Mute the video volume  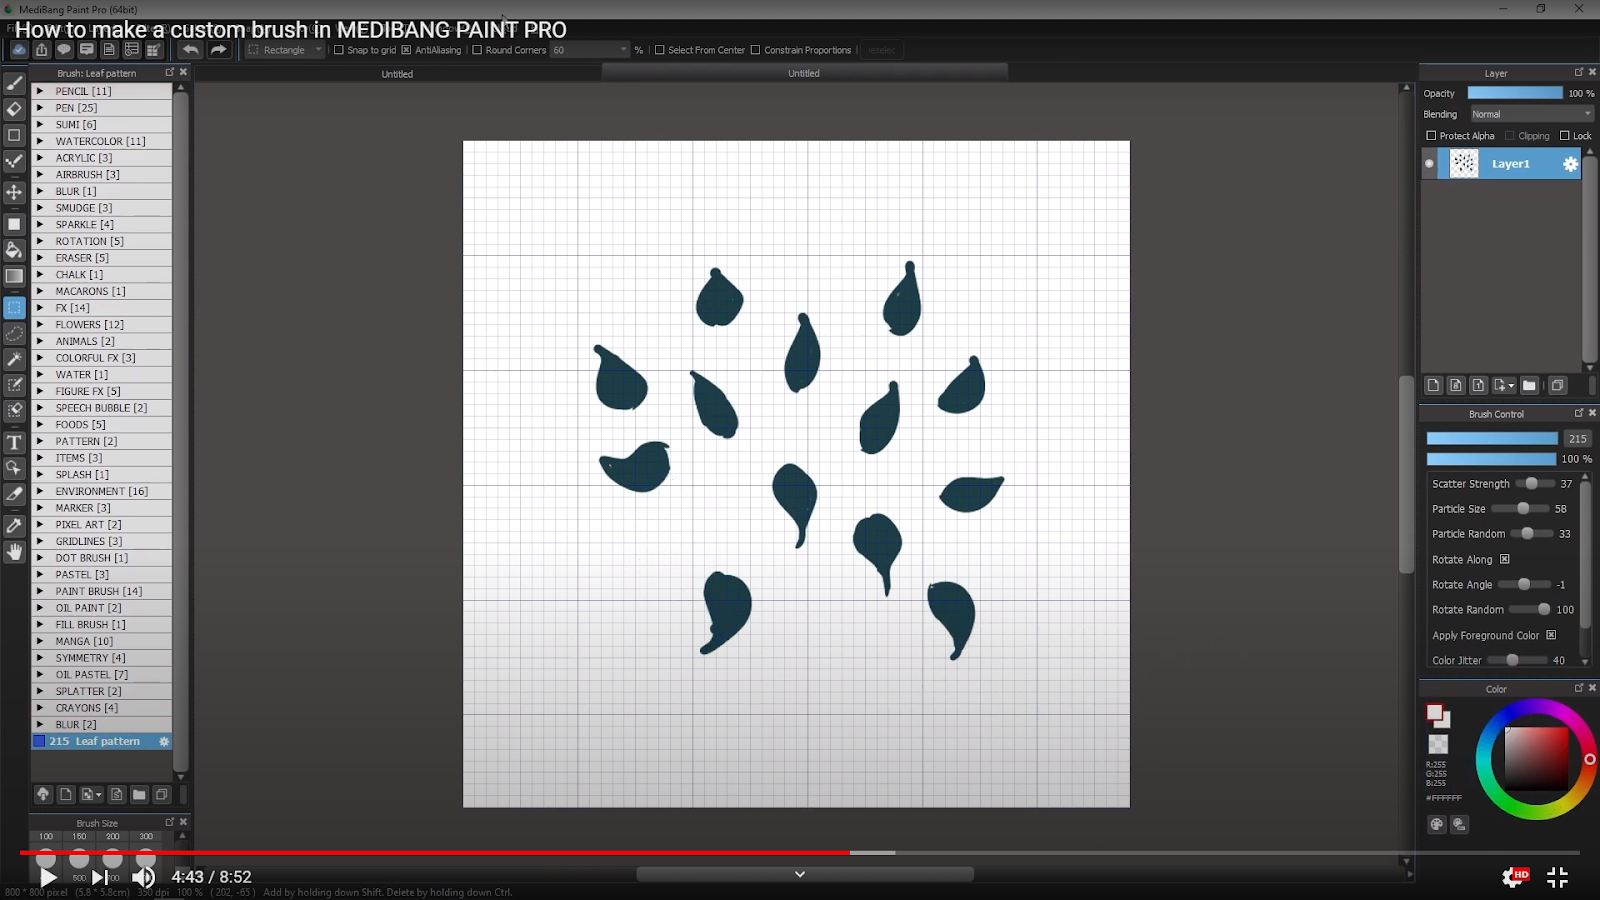(x=144, y=877)
